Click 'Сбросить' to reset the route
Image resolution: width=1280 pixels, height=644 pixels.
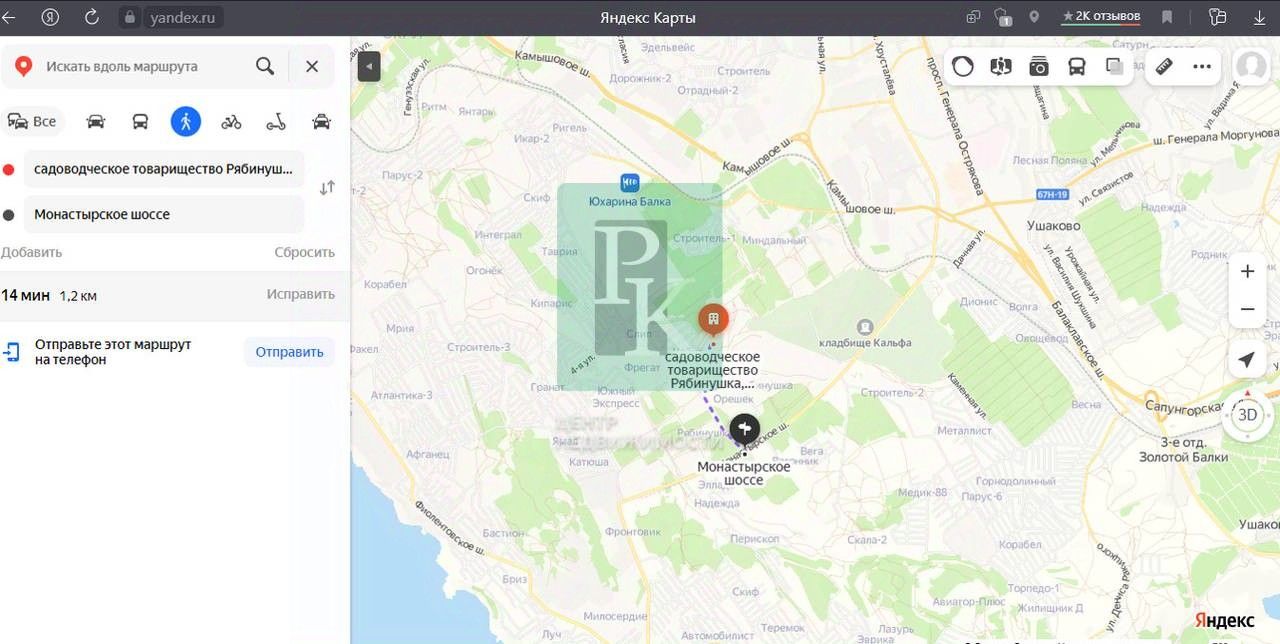click(x=305, y=252)
